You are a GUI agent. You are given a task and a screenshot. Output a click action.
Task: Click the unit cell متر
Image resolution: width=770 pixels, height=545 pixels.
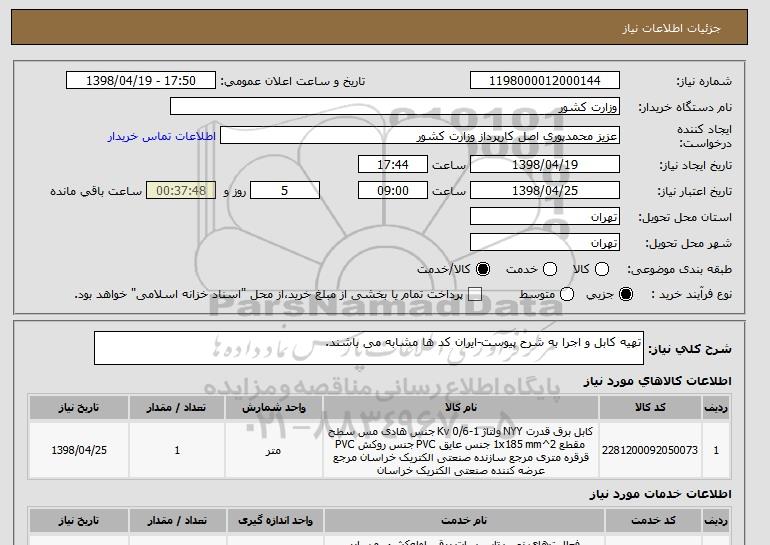(x=274, y=451)
